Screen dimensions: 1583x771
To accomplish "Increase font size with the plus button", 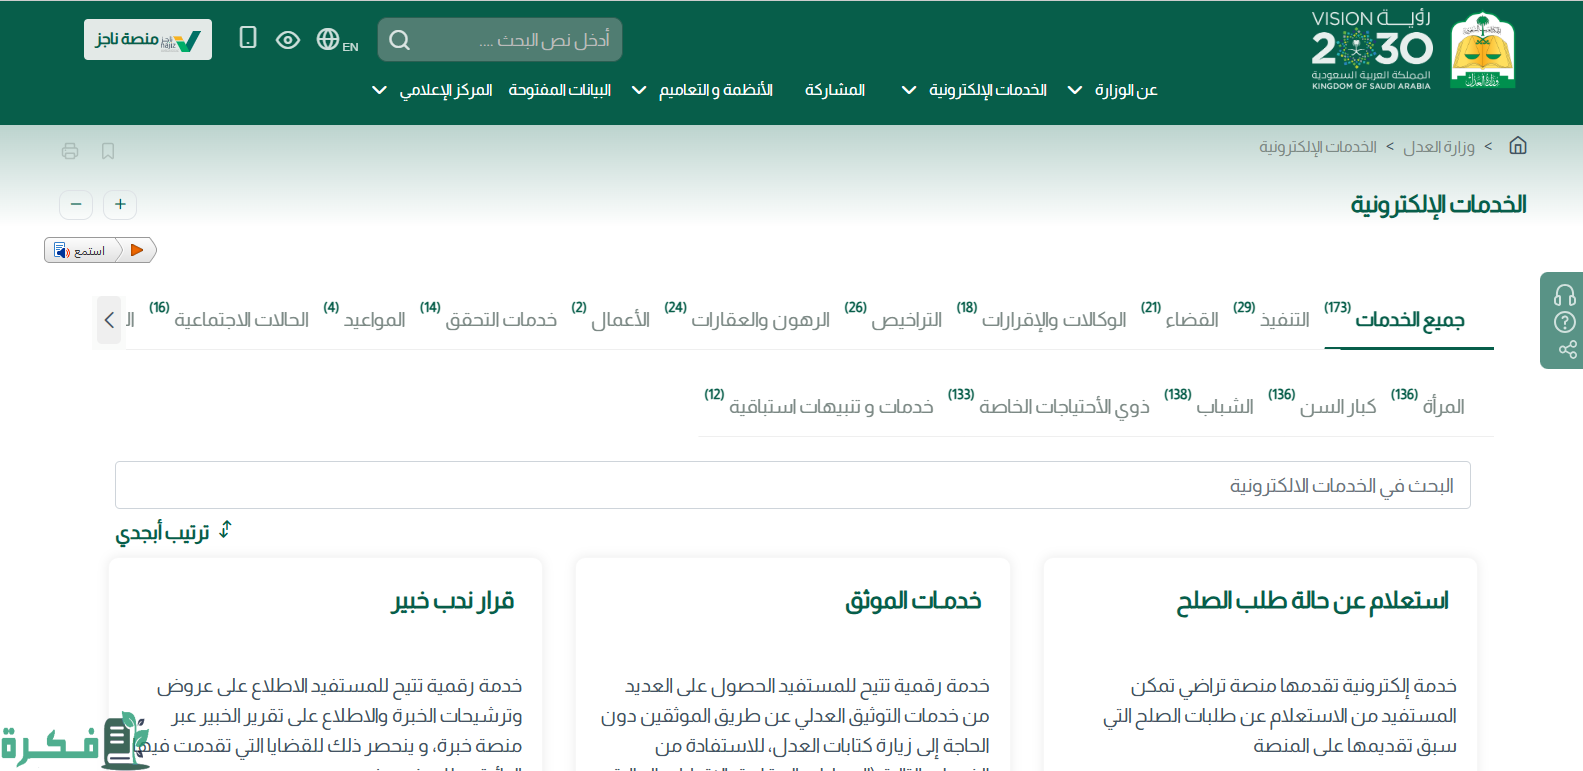I will 120,205.
